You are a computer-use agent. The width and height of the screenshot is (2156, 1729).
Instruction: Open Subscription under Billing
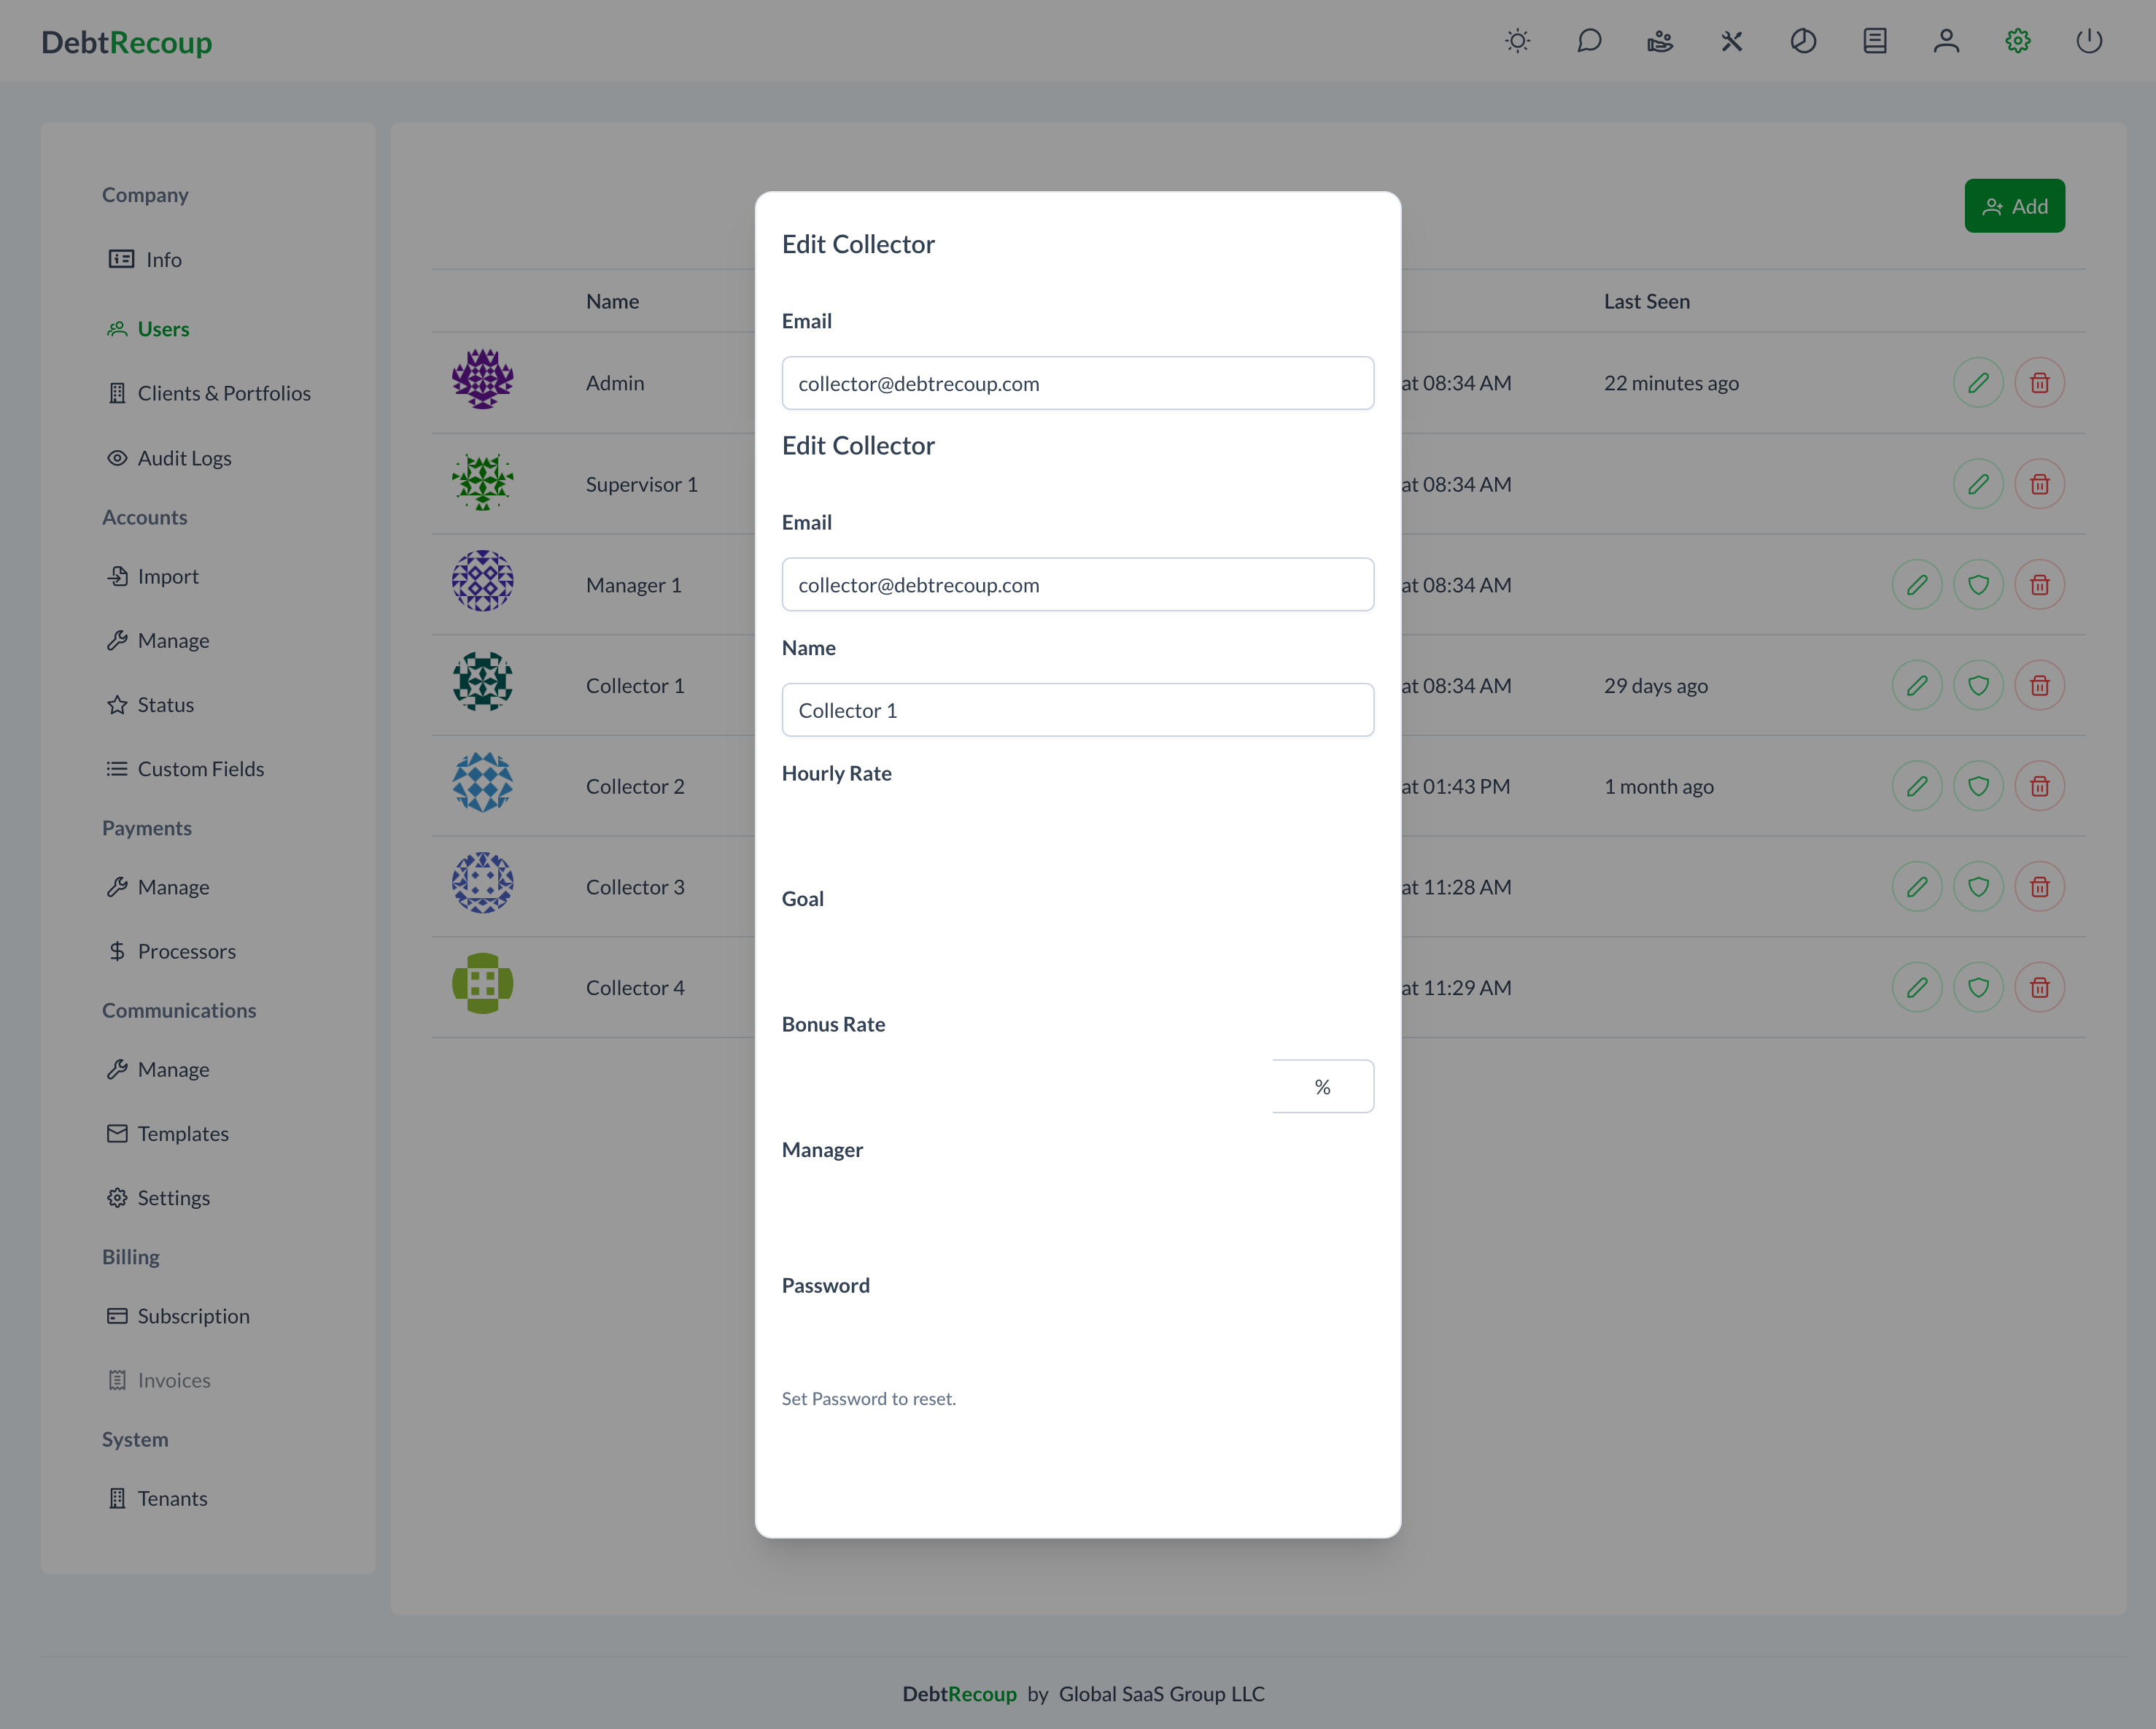(x=193, y=1316)
